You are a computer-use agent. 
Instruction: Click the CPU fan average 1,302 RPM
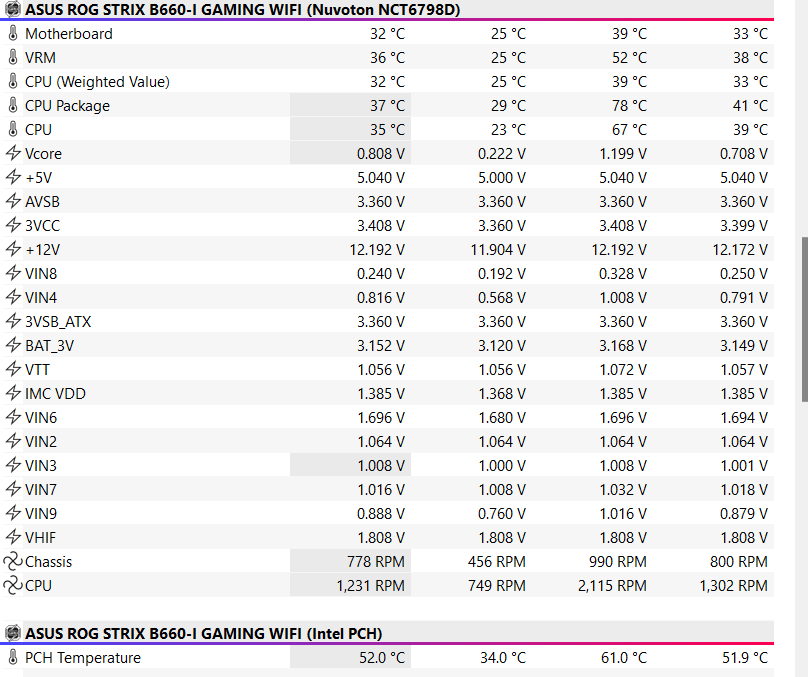coord(733,586)
